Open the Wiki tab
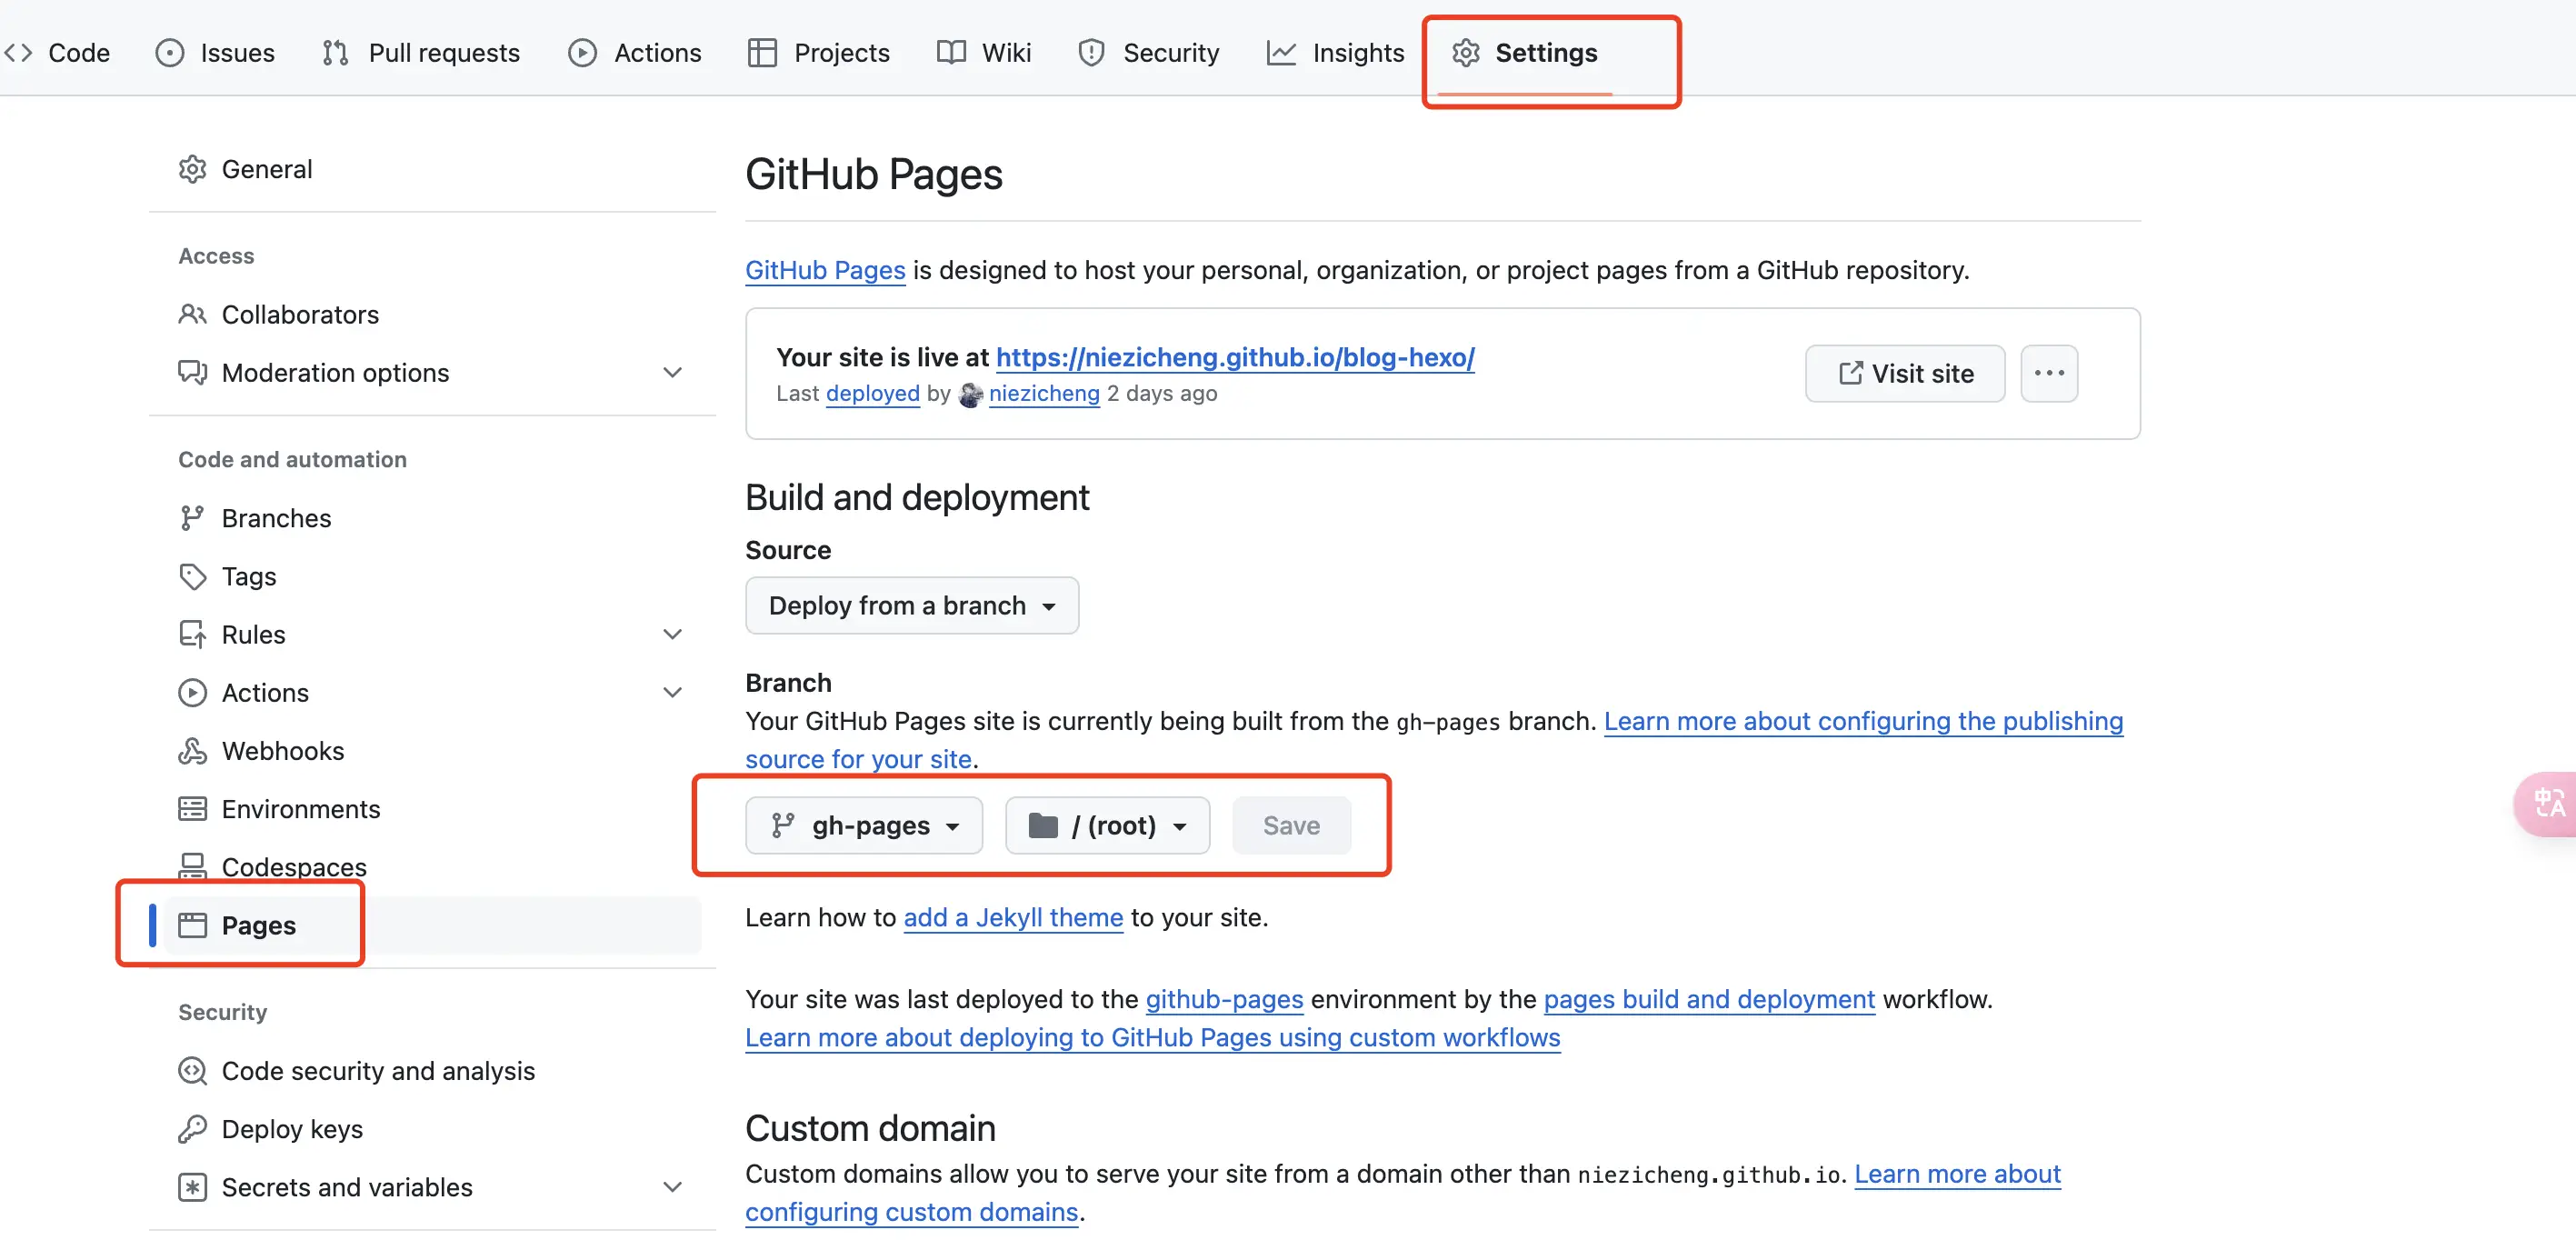Screen dimensions: 2576x1240 [x=984, y=52]
